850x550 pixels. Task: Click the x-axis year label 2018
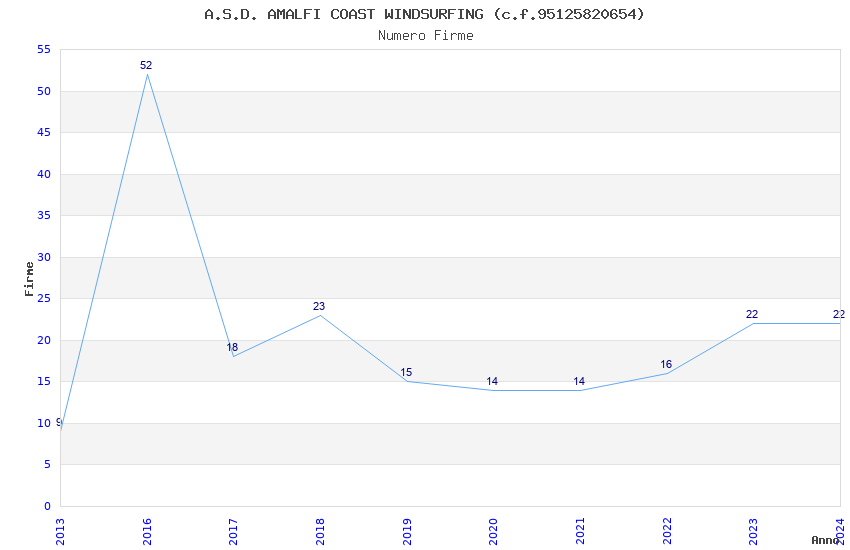(x=320, y=532)
